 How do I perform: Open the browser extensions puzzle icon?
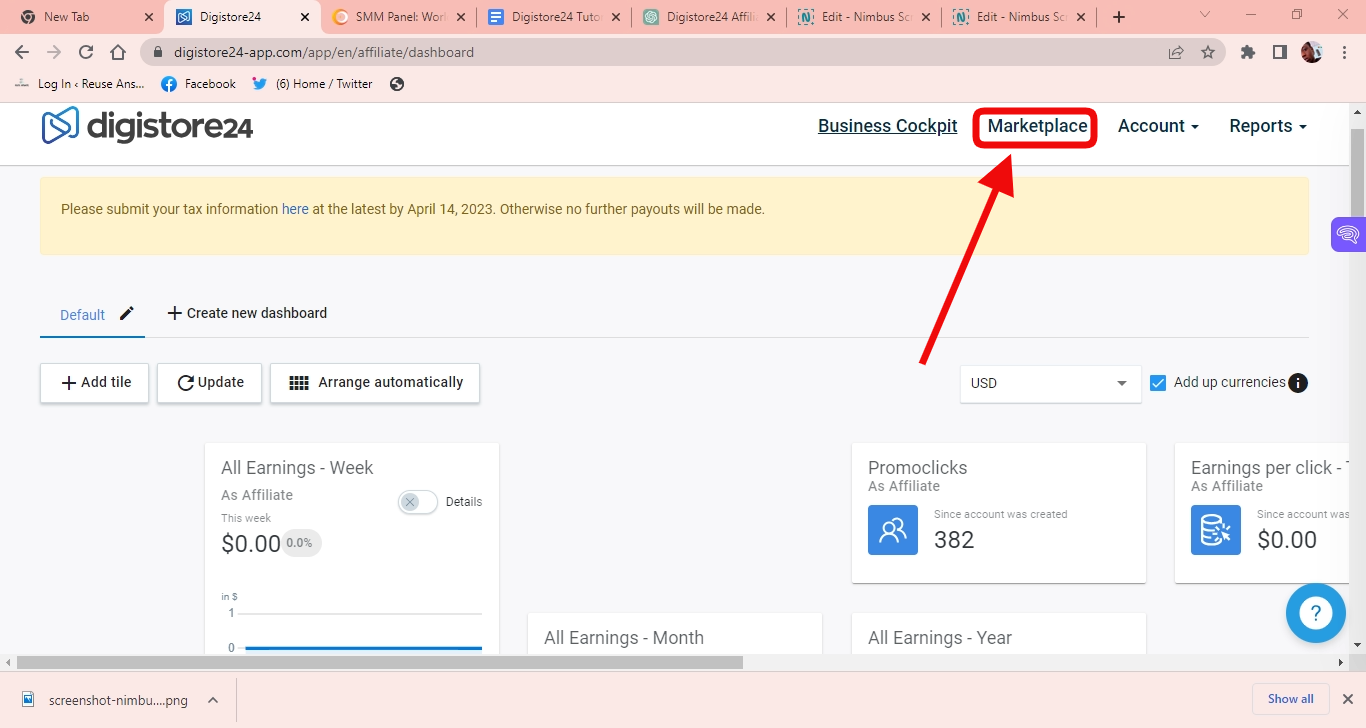(1248, 52)
